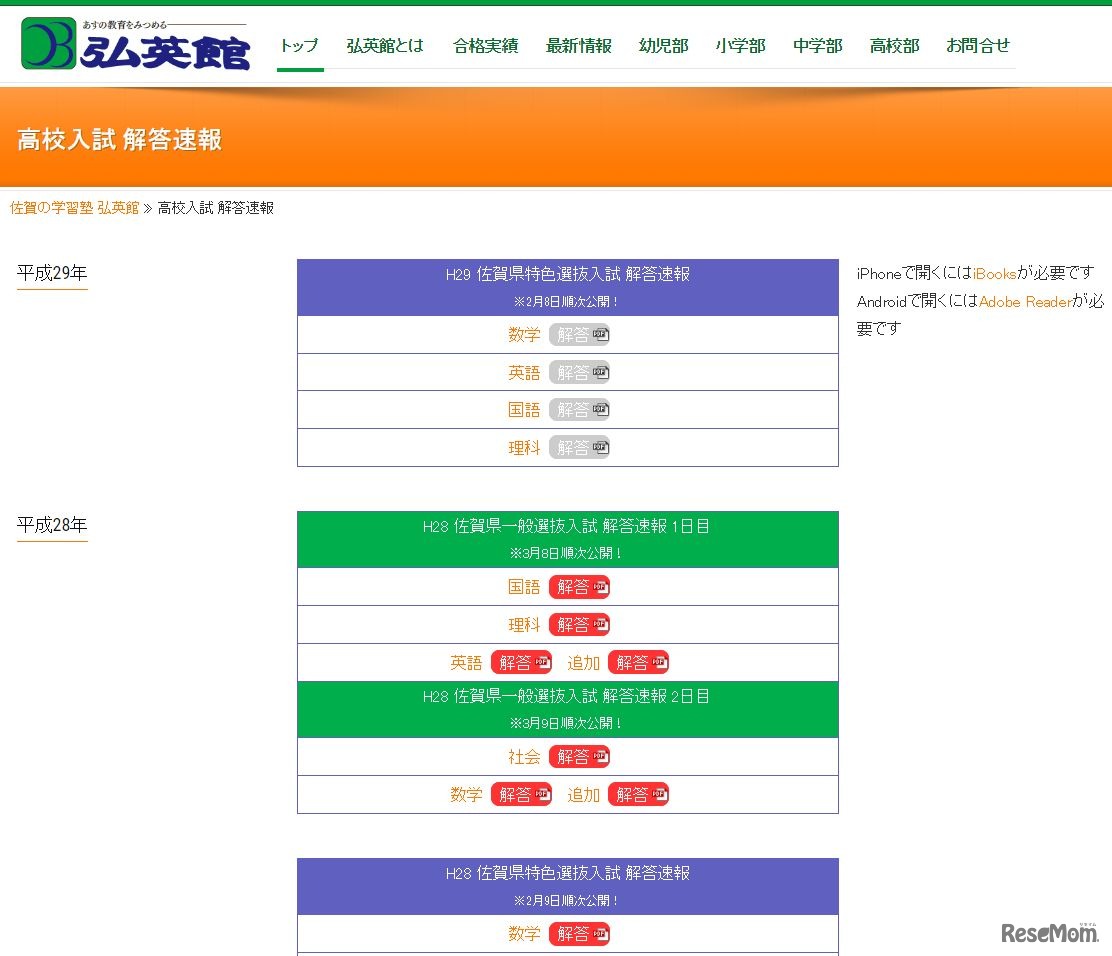1112x956 pixels.
Task: Click the 佐賀の学習塾 弘英館 breadcrumb link
Action: pos(74,207)
